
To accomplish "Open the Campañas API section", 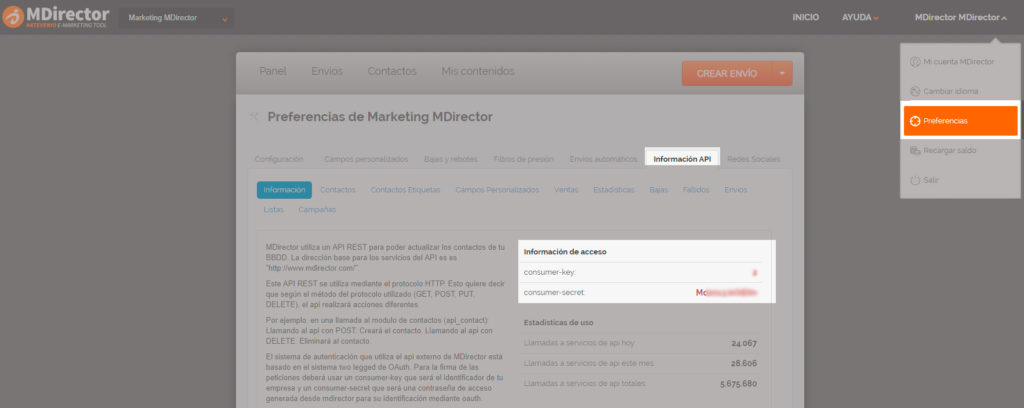I will [x=317, y=210].
